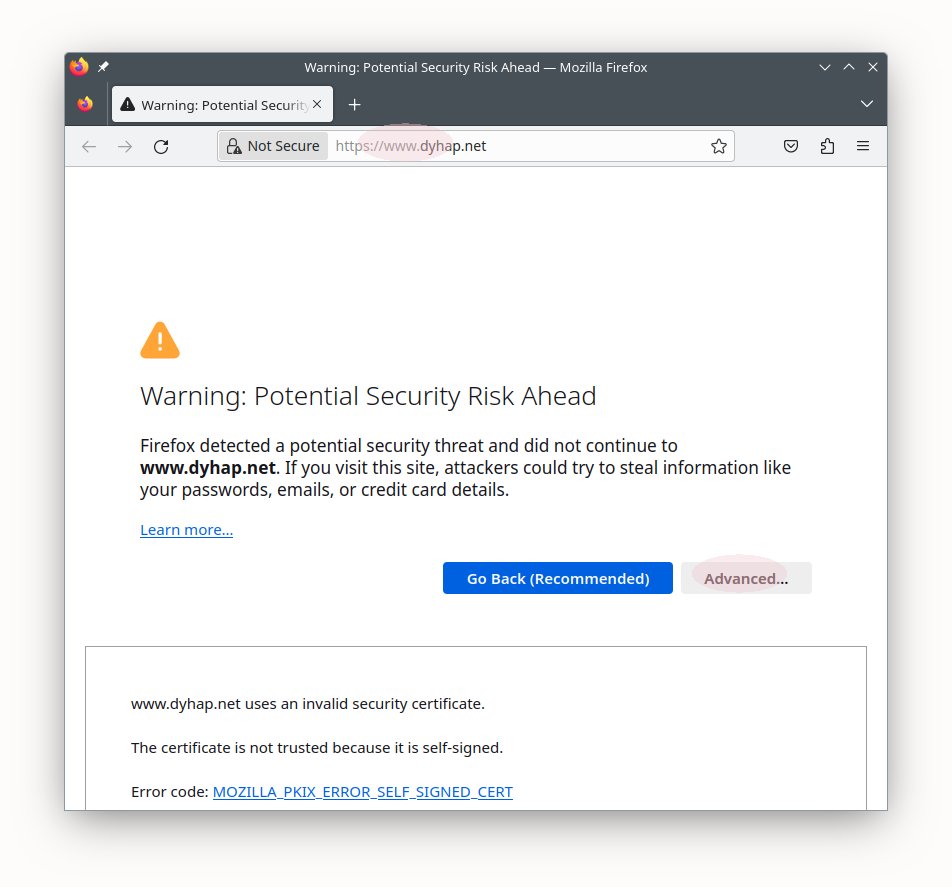
Task: Click the MOZILLA_PKIX_ERROR_SELF_SIGNED_CERT error code link
Action: click(362, 792)
